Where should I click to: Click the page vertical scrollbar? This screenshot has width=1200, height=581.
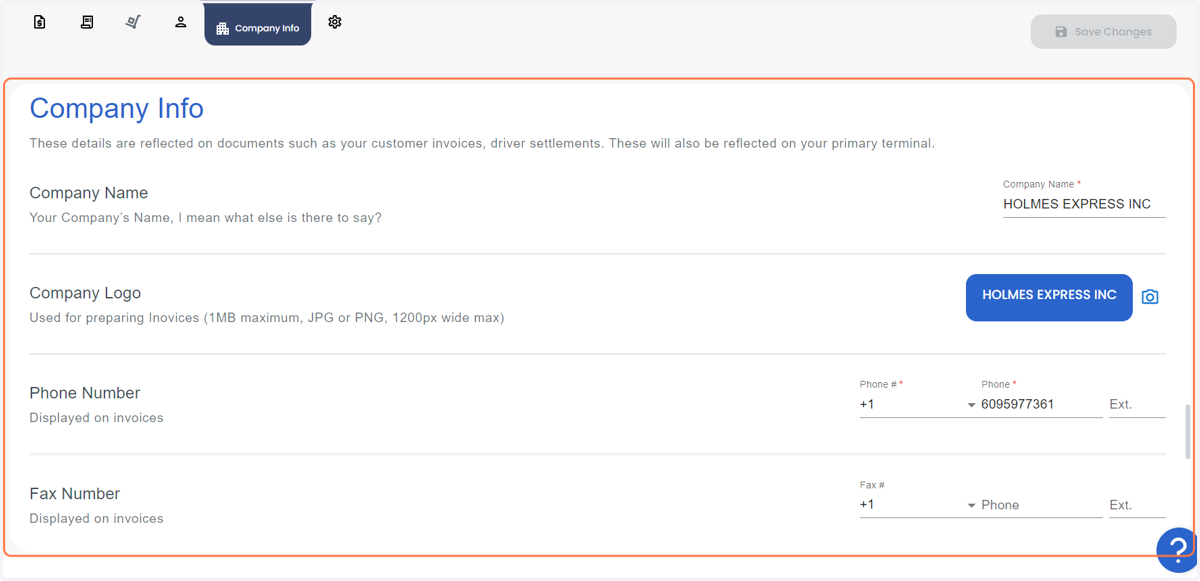tap(1188, 432)
